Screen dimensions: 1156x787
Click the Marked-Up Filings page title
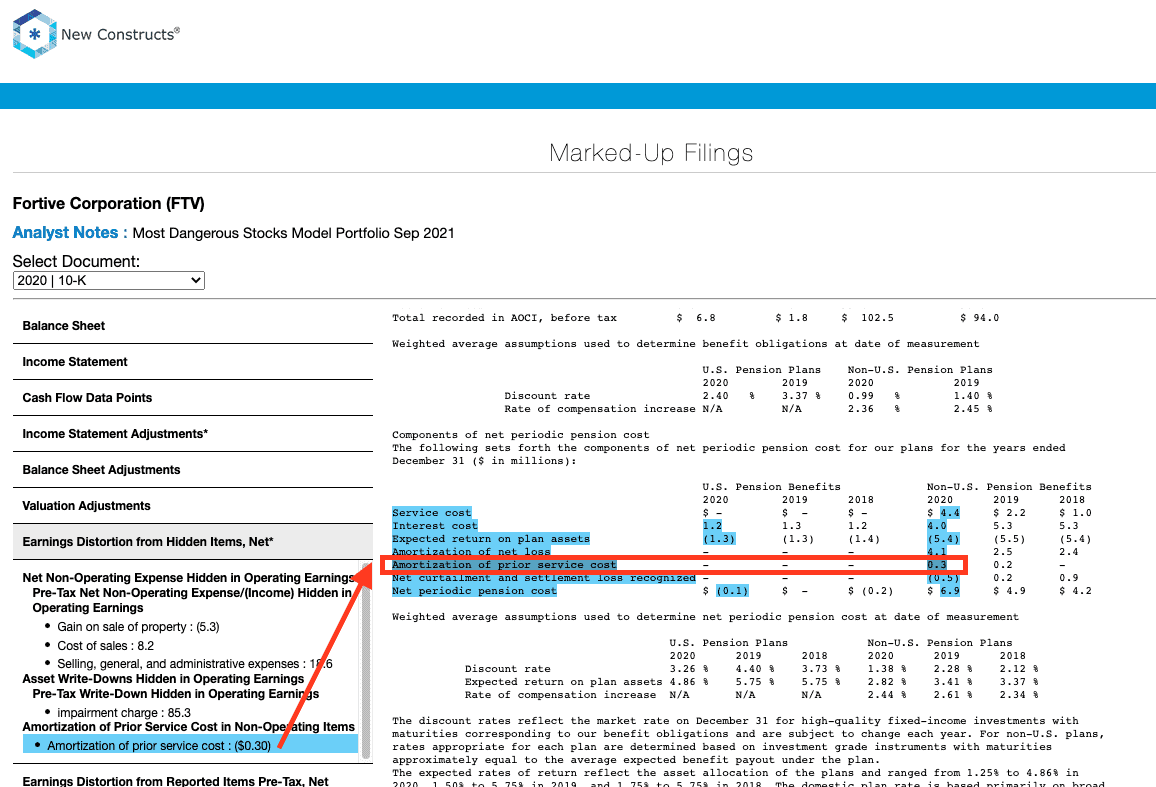[x=651, y=153]
